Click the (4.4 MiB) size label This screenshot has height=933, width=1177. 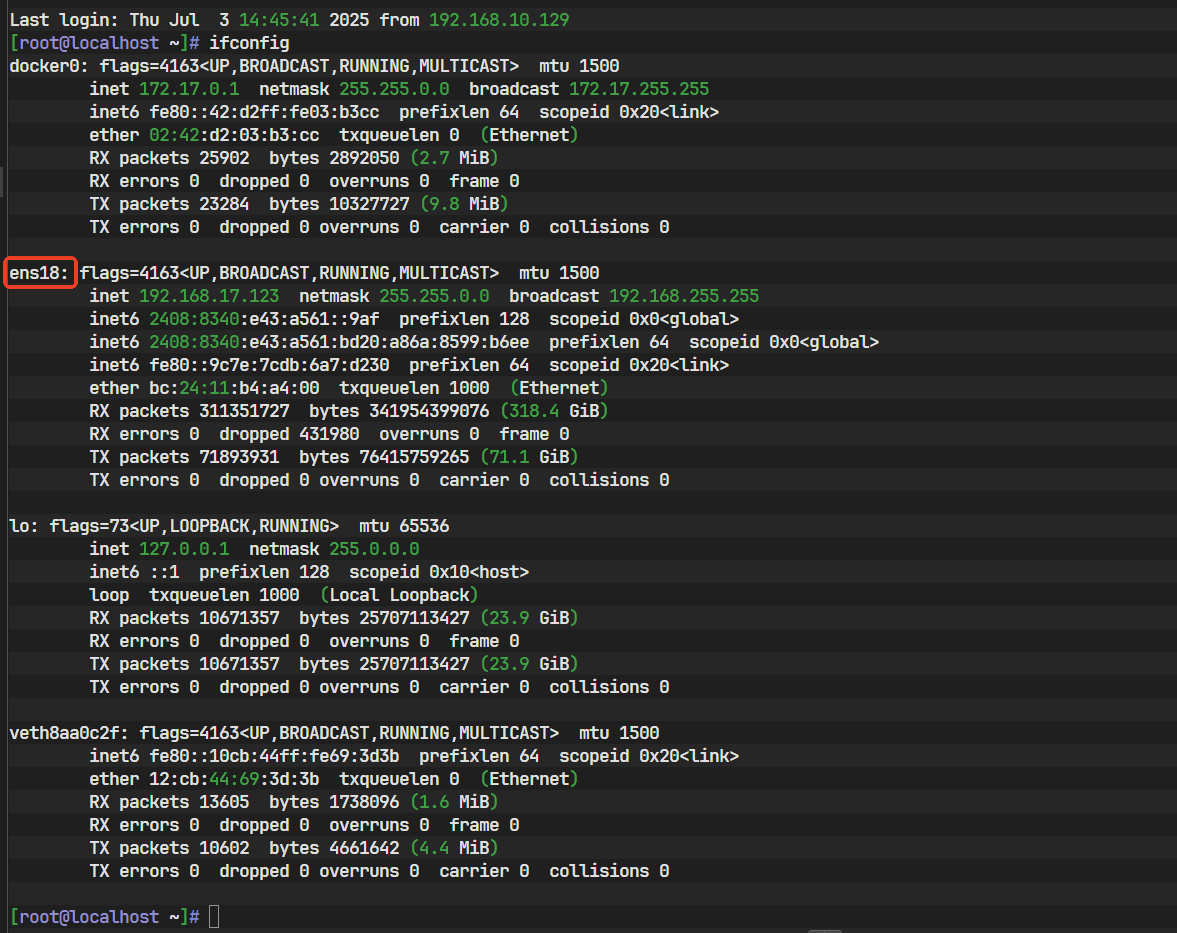pos(454,848)
